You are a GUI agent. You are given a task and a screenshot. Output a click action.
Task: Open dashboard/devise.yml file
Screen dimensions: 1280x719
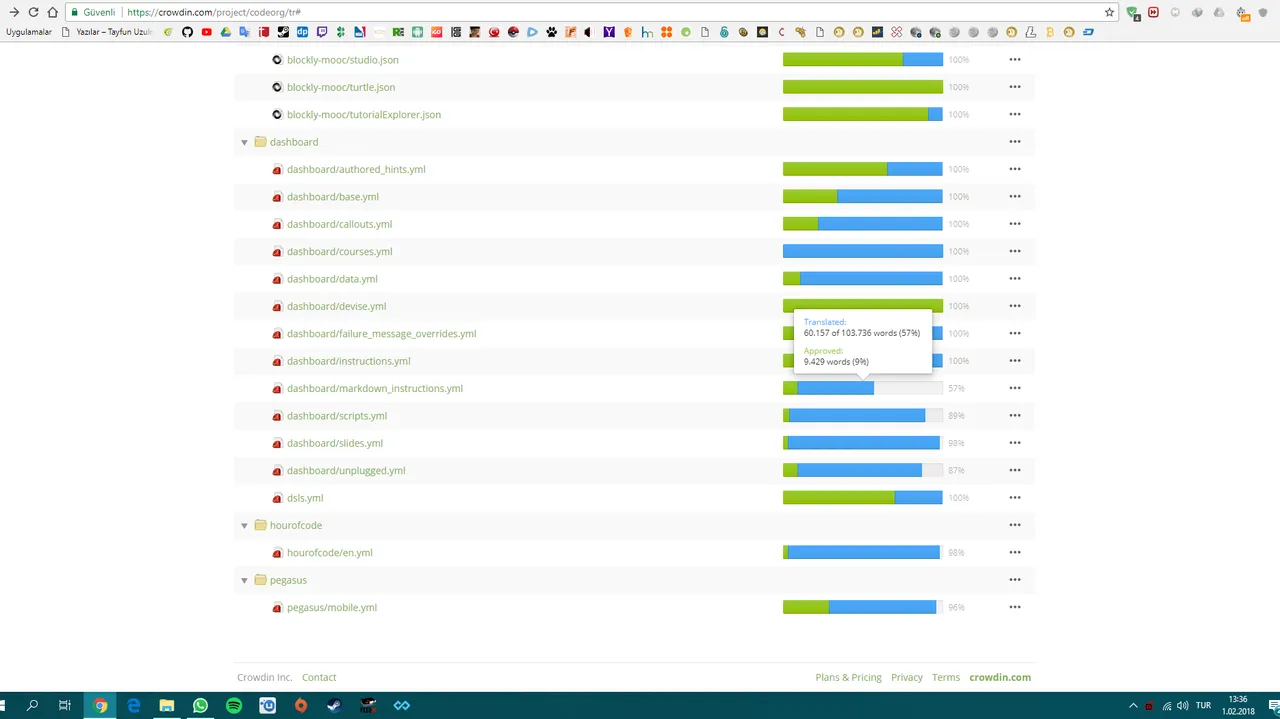336,306
